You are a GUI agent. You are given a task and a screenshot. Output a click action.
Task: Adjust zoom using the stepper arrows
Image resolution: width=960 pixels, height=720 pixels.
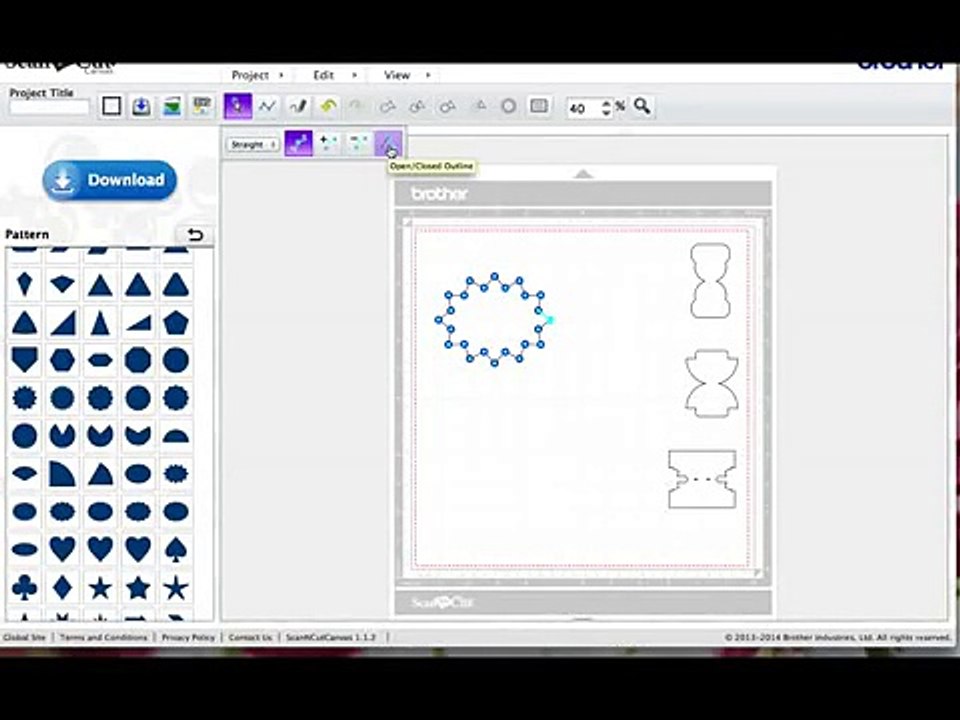pos(606,108)
